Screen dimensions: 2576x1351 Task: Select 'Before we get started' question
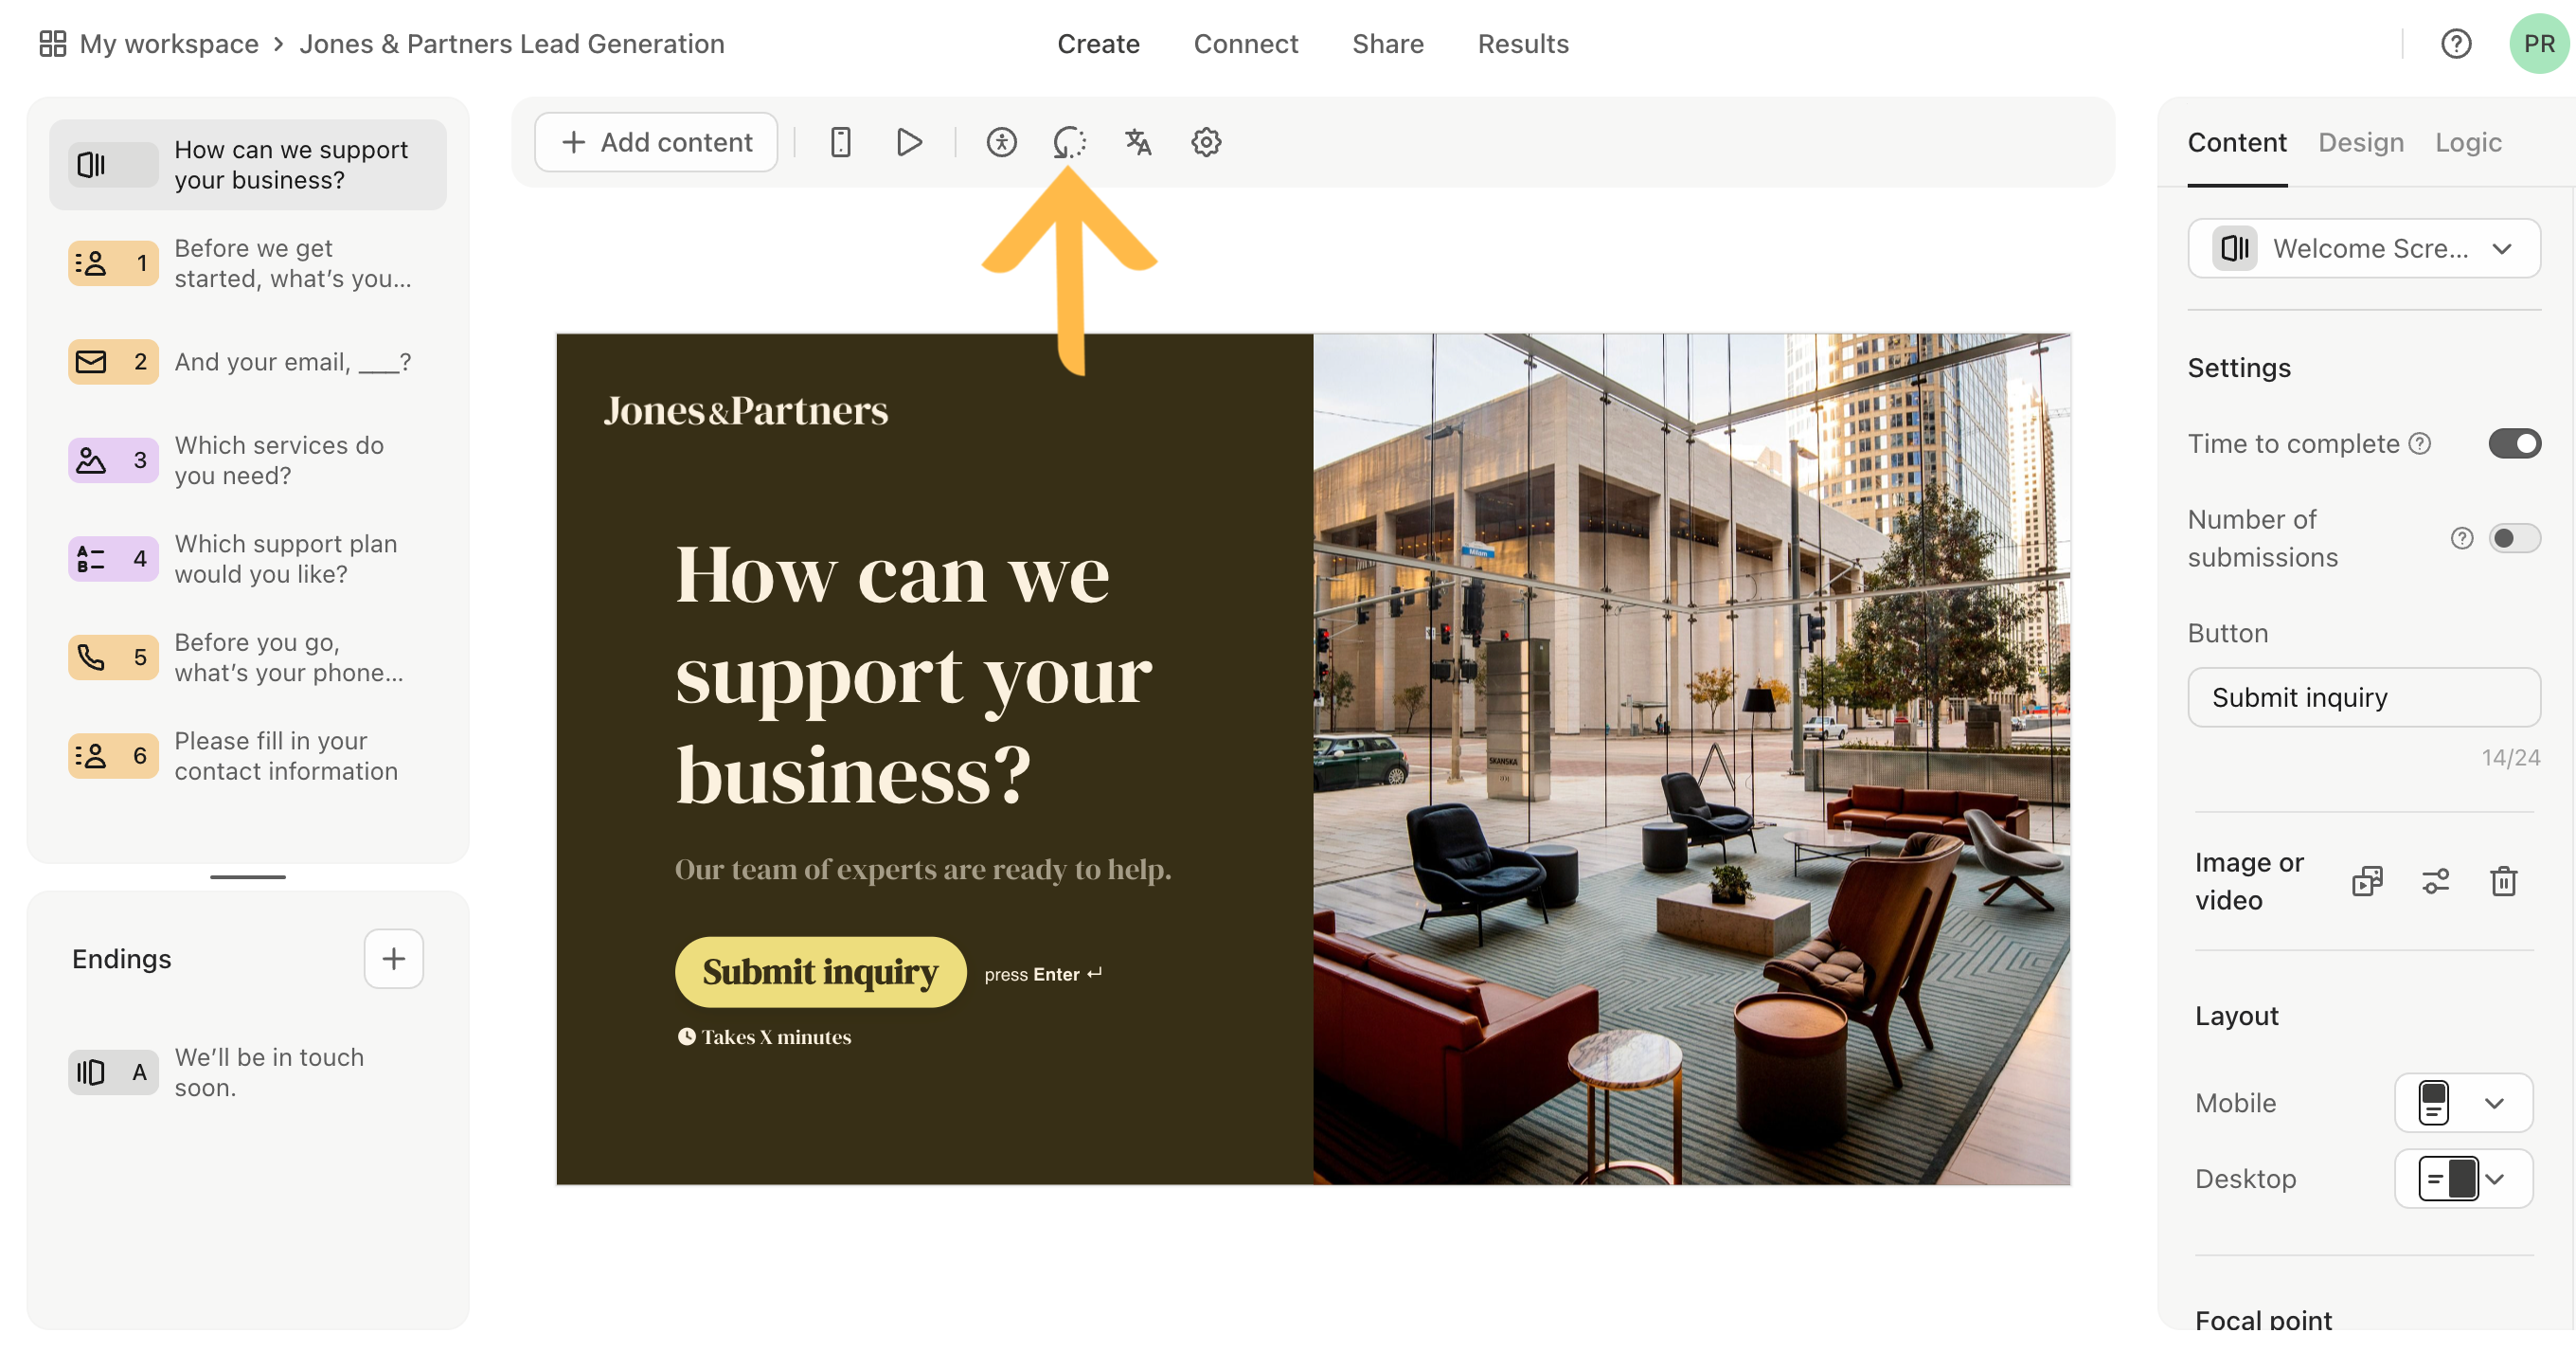248,263
